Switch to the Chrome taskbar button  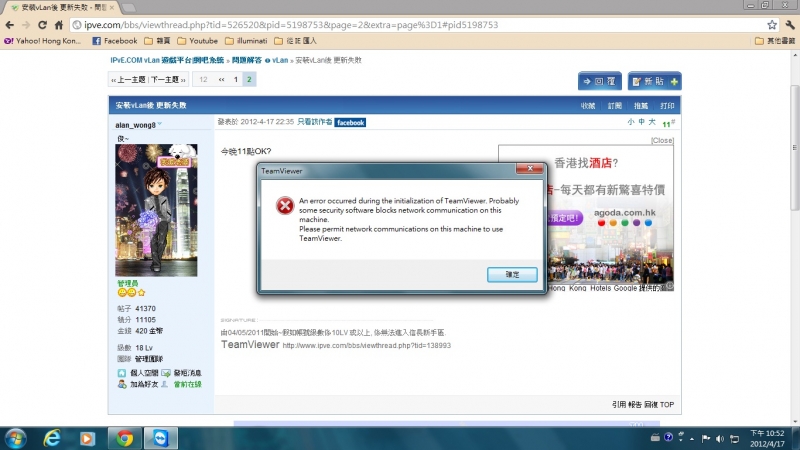tap(124, 439)
